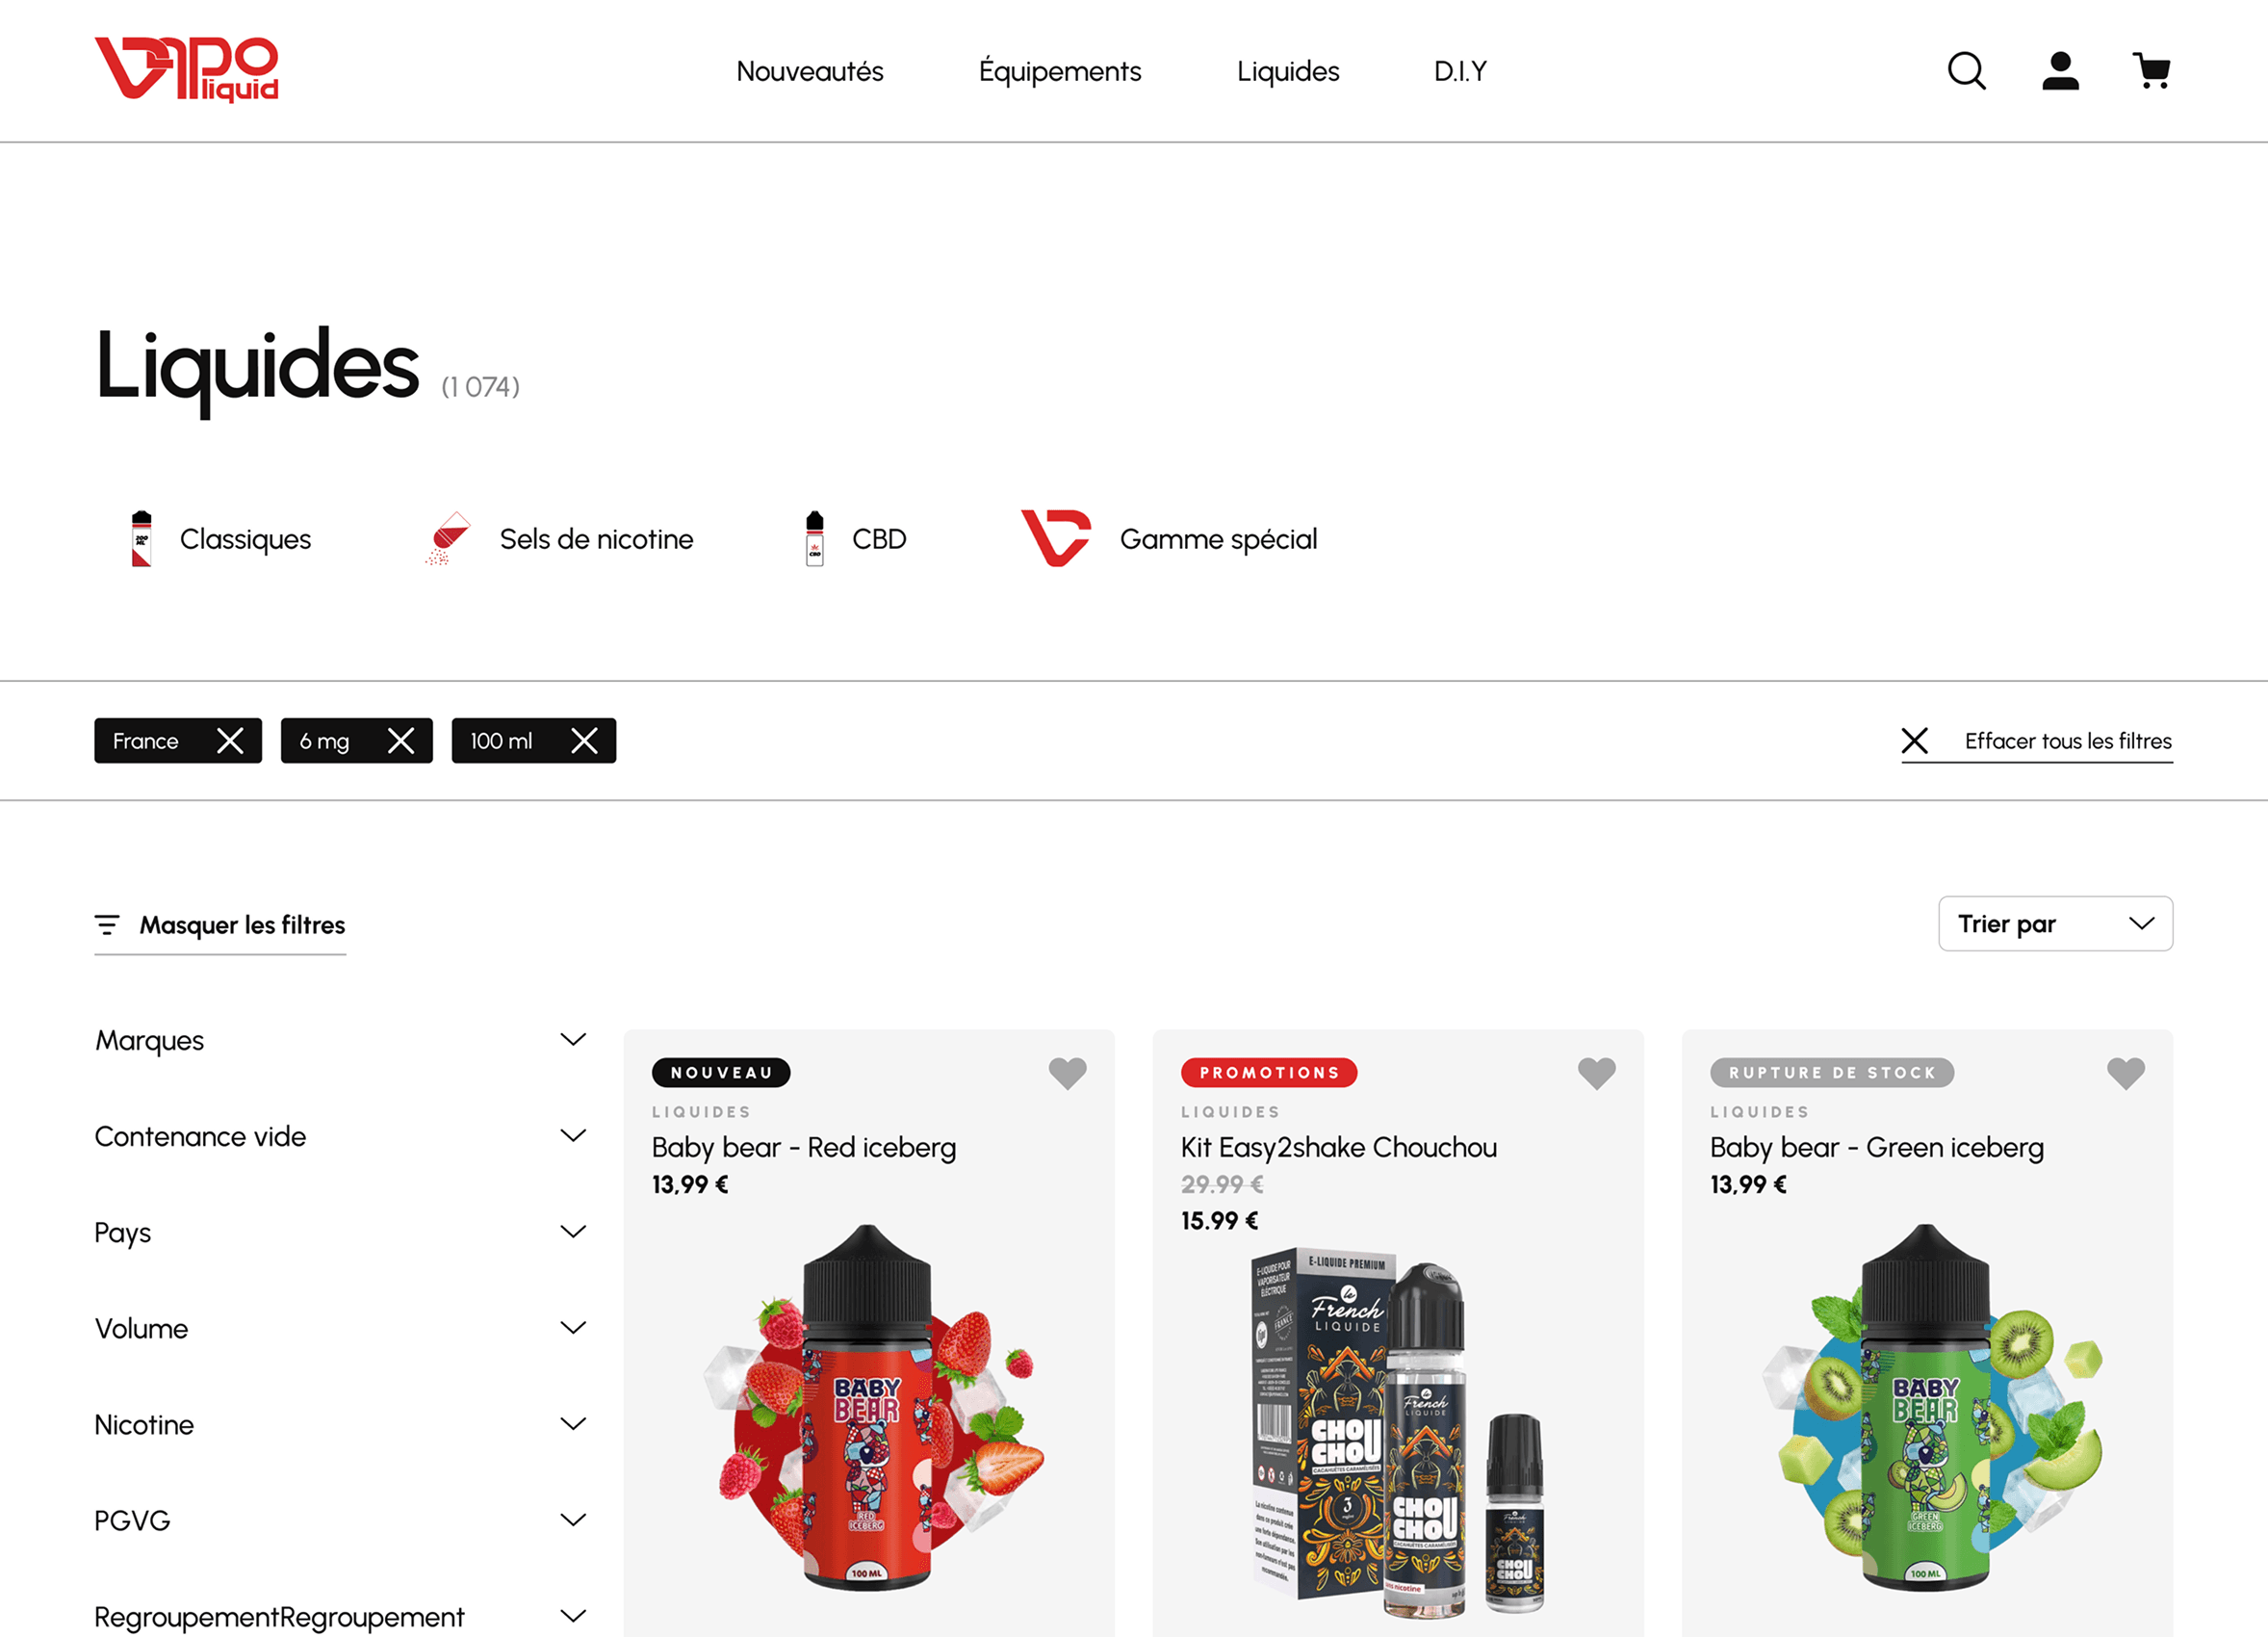Remove the 6 mg filter chip
The height and width of the screenshot is (1637, 2268).
coord(401,741)
